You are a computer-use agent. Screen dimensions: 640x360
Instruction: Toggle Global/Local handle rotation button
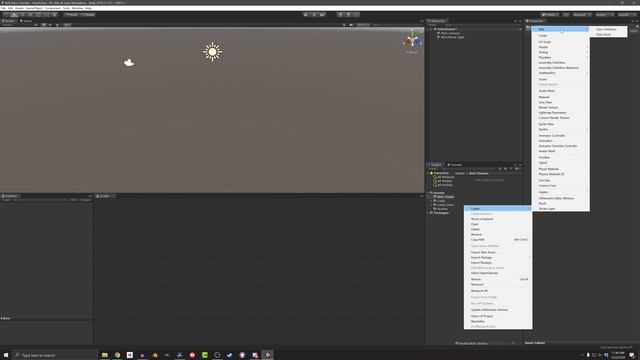88,15
